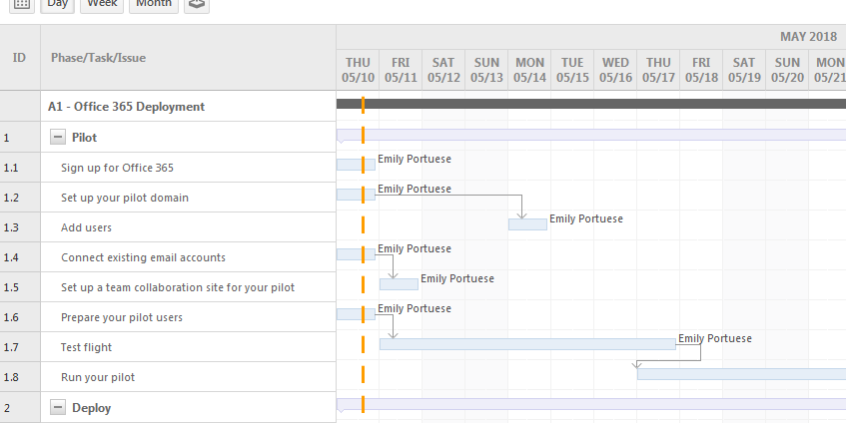Click the Run your pilot Gantt bar
This screenshot has height=423, width=846.
(740, 374)
